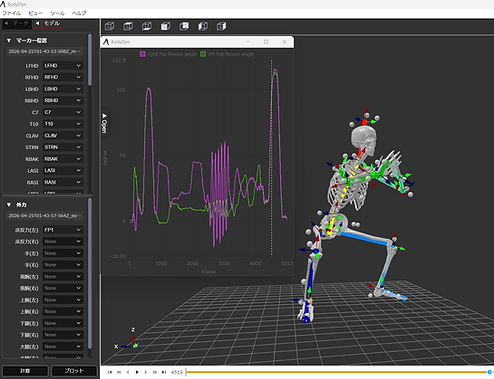Image resolution: width=494 pixels, height=379 pixels.
Task: Click the external force file name field
Action: pos(45,215)
